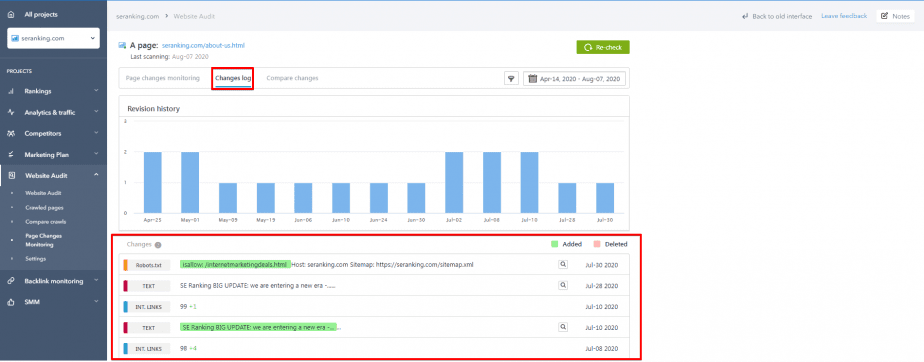The width and height of the screenshot is (924, 362).
Task: Click the SMM thumbs-up icon
Action: [11, 302]
